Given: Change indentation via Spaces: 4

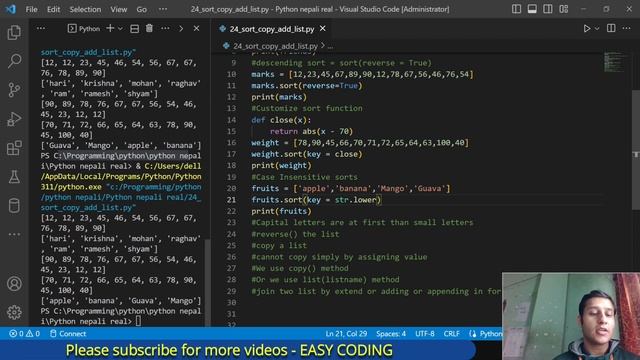Looking at the screenshot, I should tap(391, 333).
